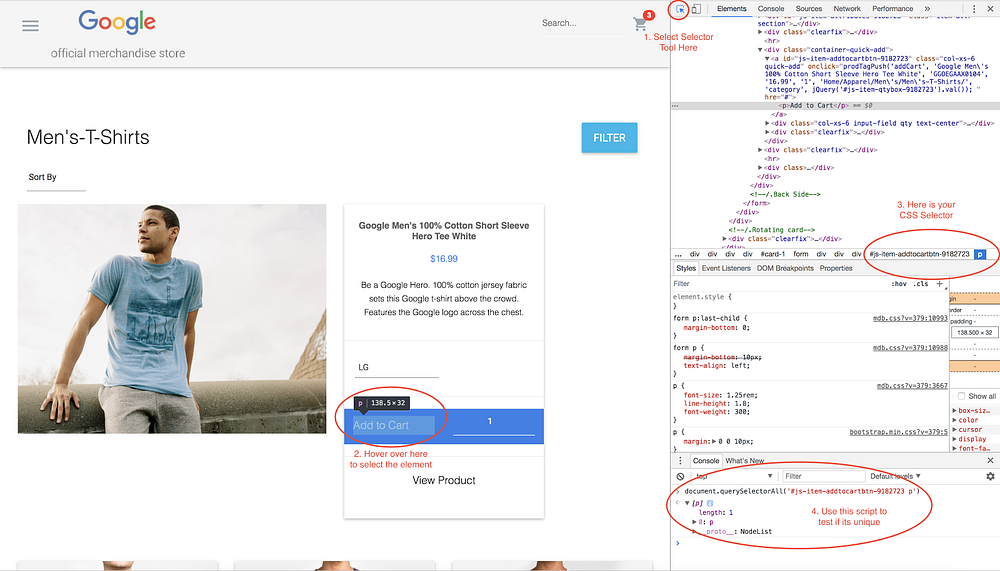Screen dimensions: 1000x571
Task: Open the console drawer three-dot menu
Action: point(680,461)
